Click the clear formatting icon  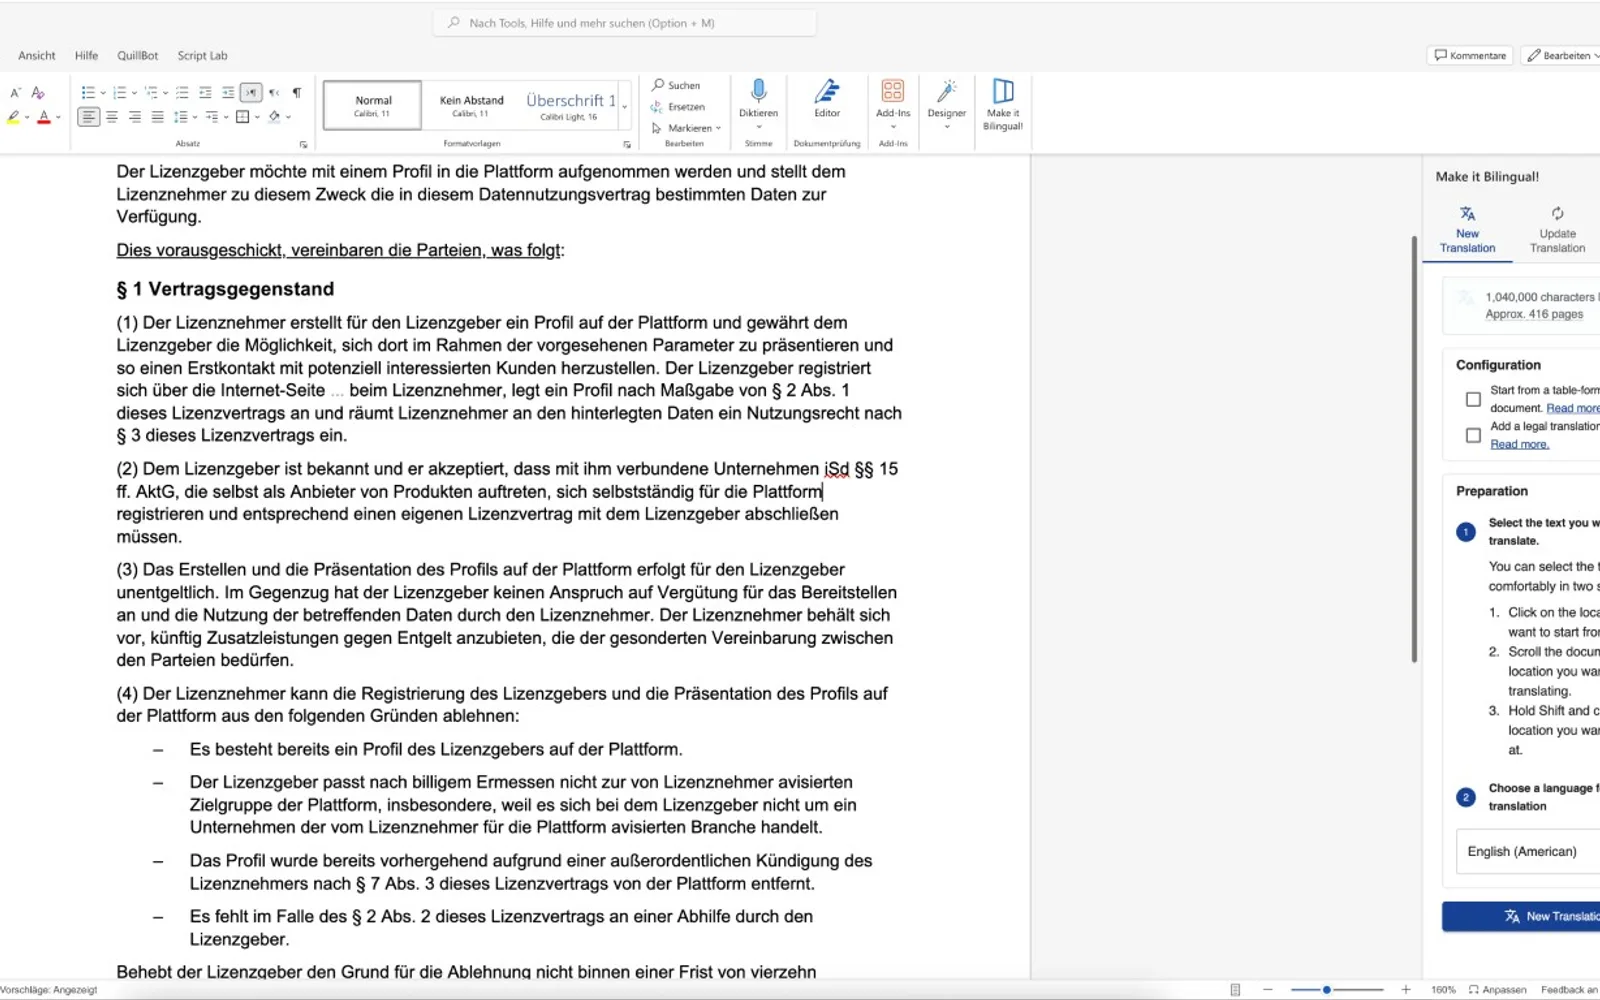tap(38, 92)
